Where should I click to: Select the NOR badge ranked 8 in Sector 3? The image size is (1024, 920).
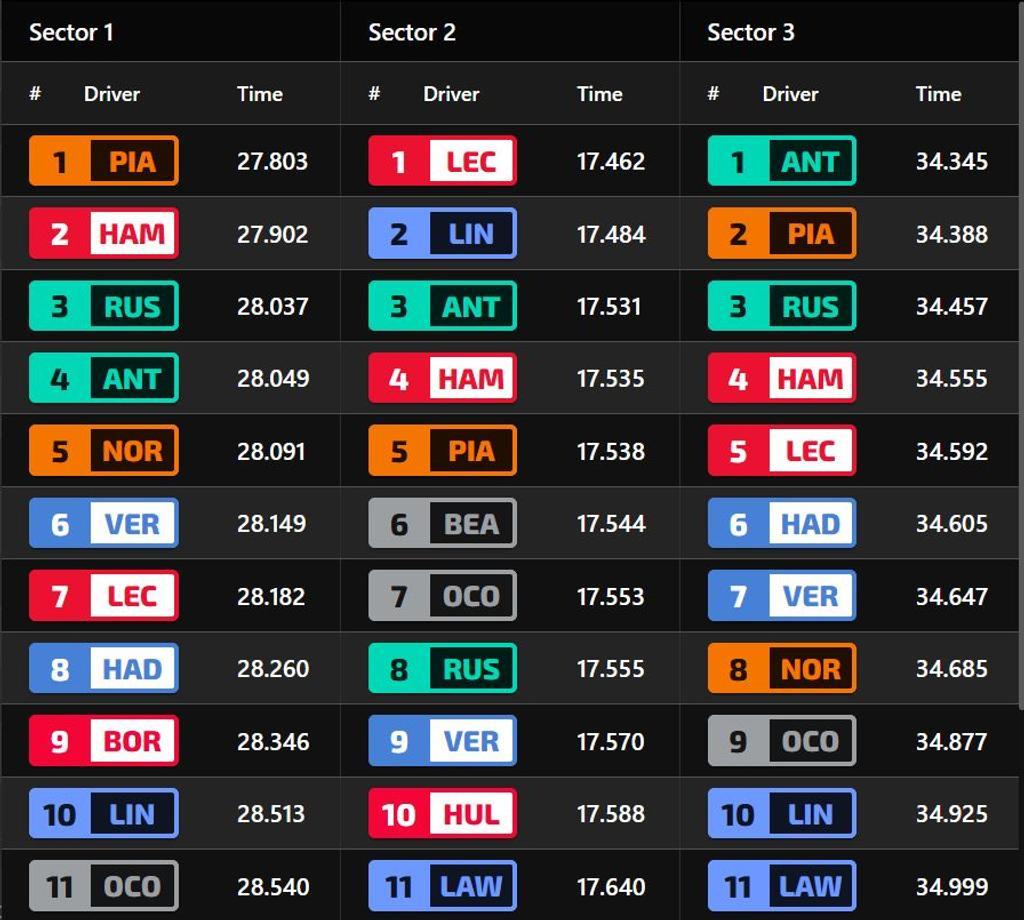[x=782, y=668]
